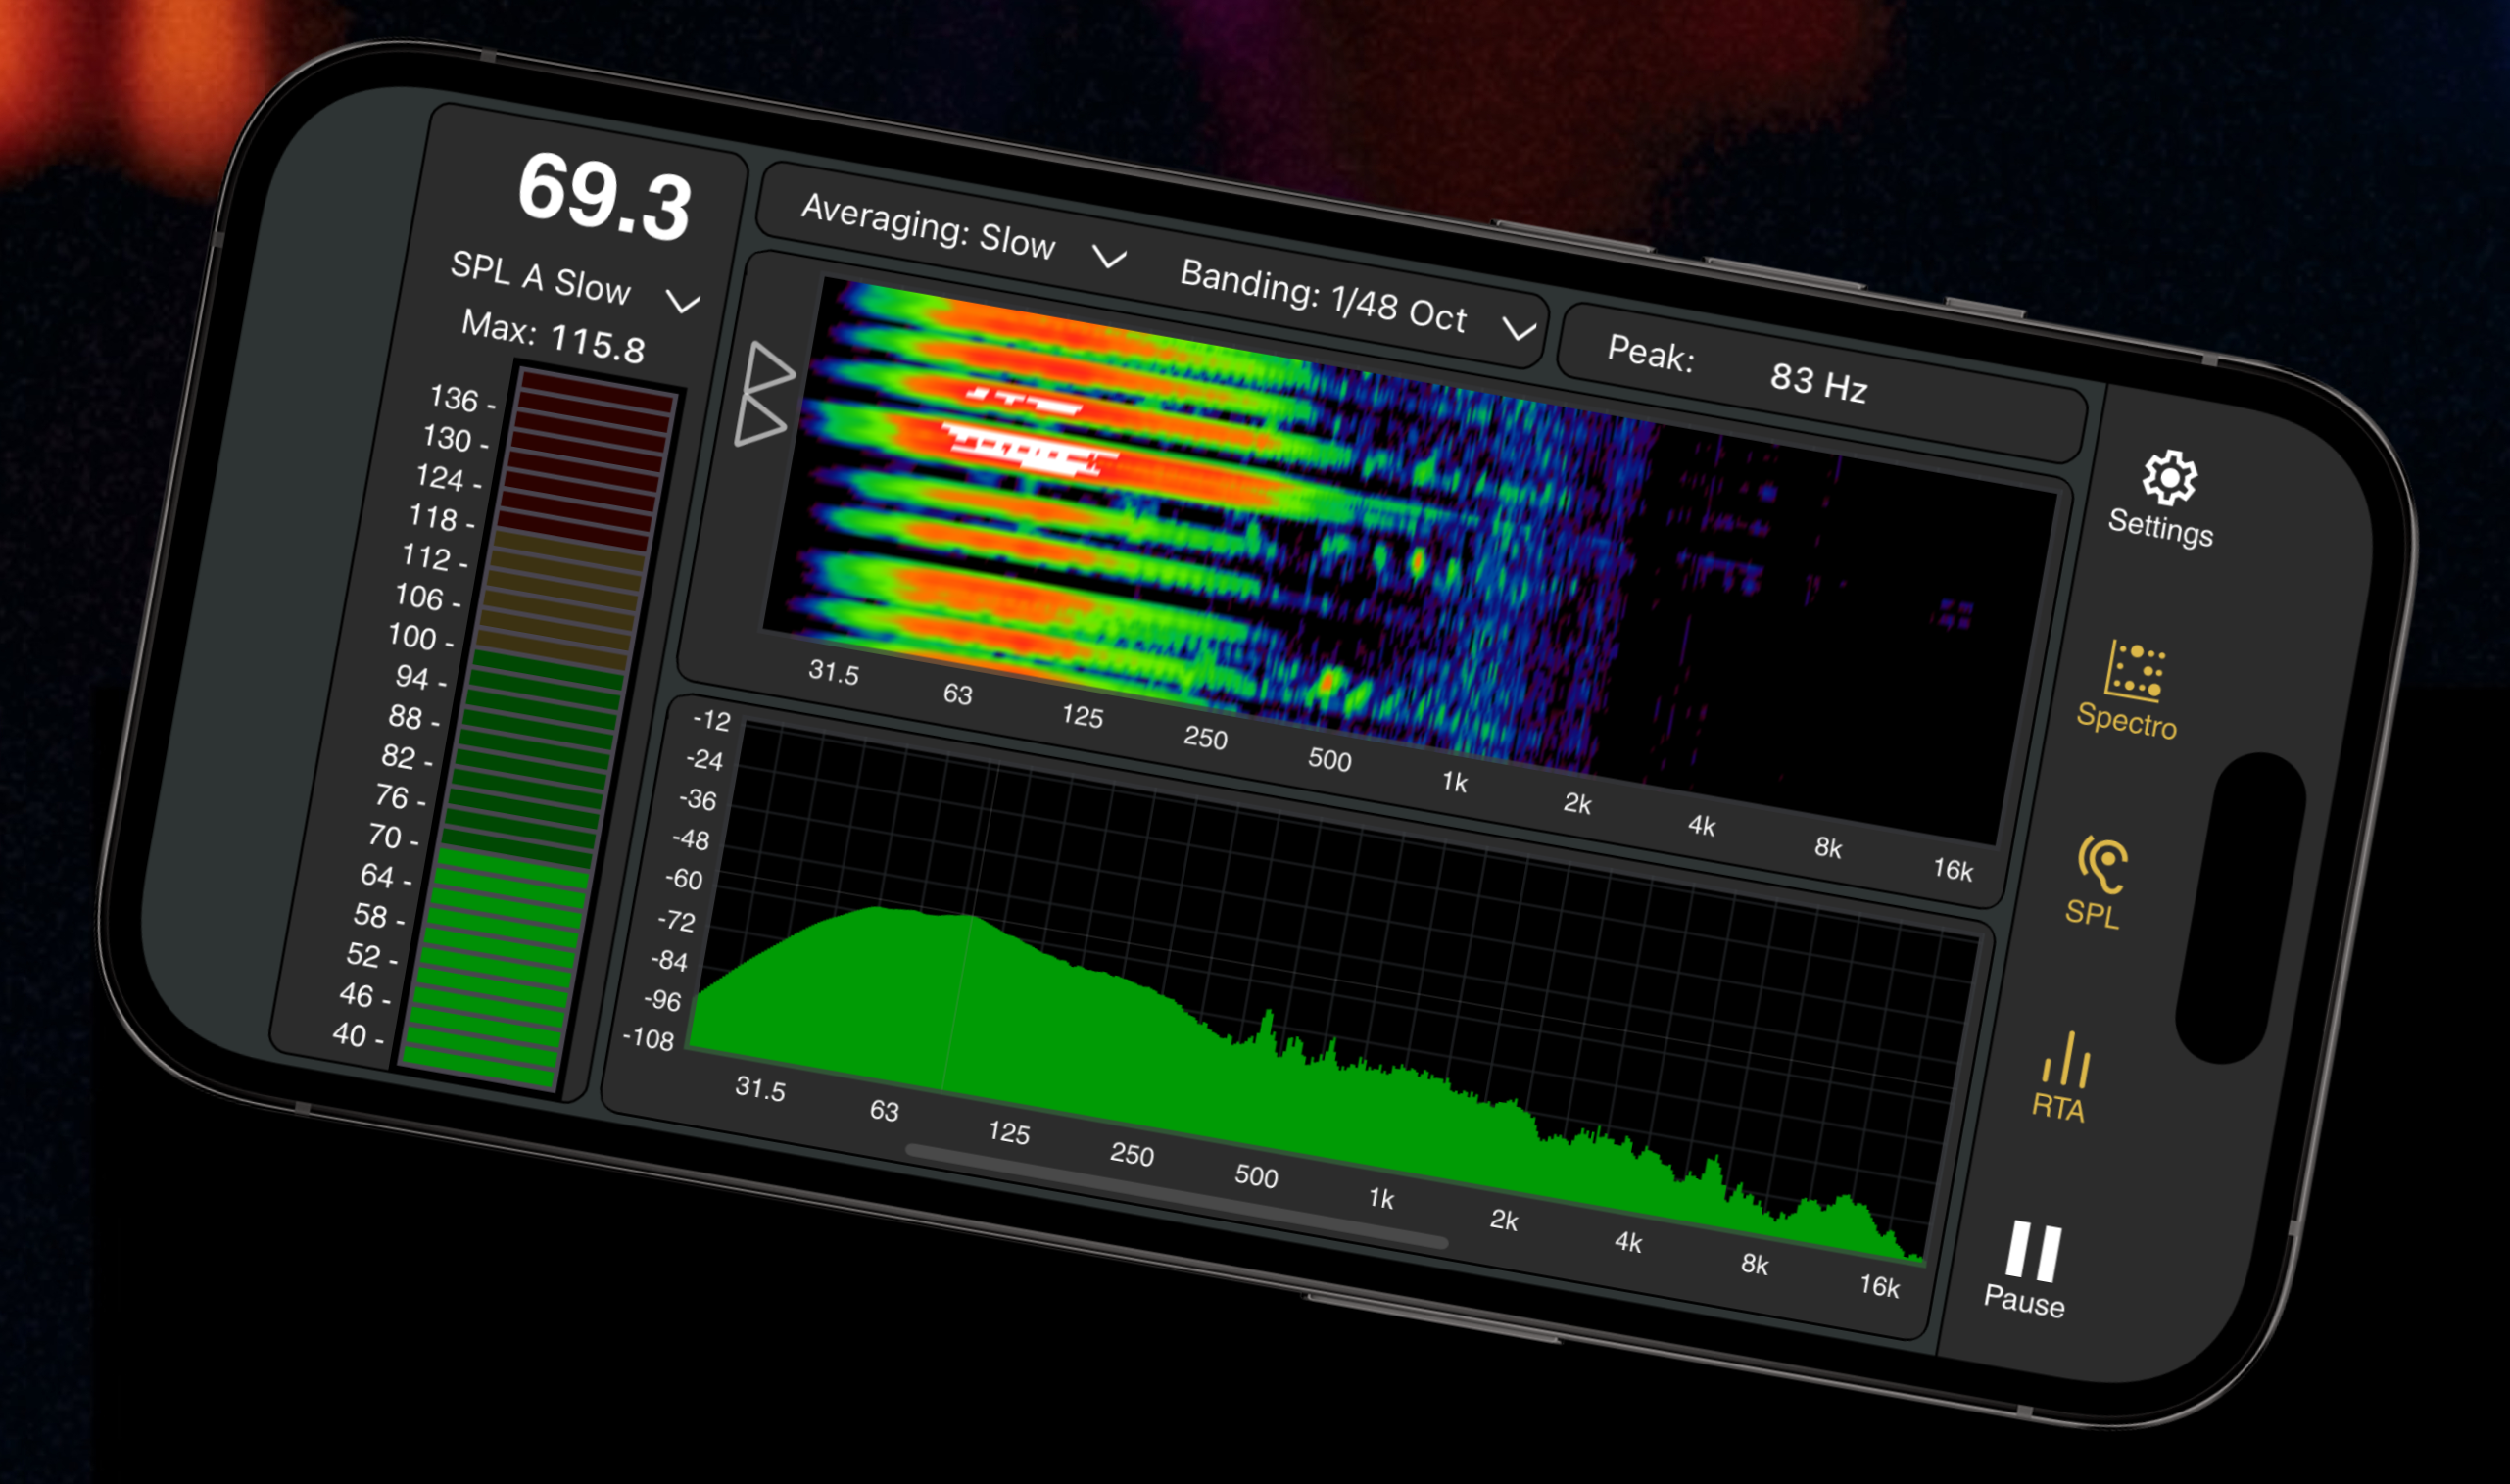
Task: Click the Settings label text
Action: coord(2160,526)
